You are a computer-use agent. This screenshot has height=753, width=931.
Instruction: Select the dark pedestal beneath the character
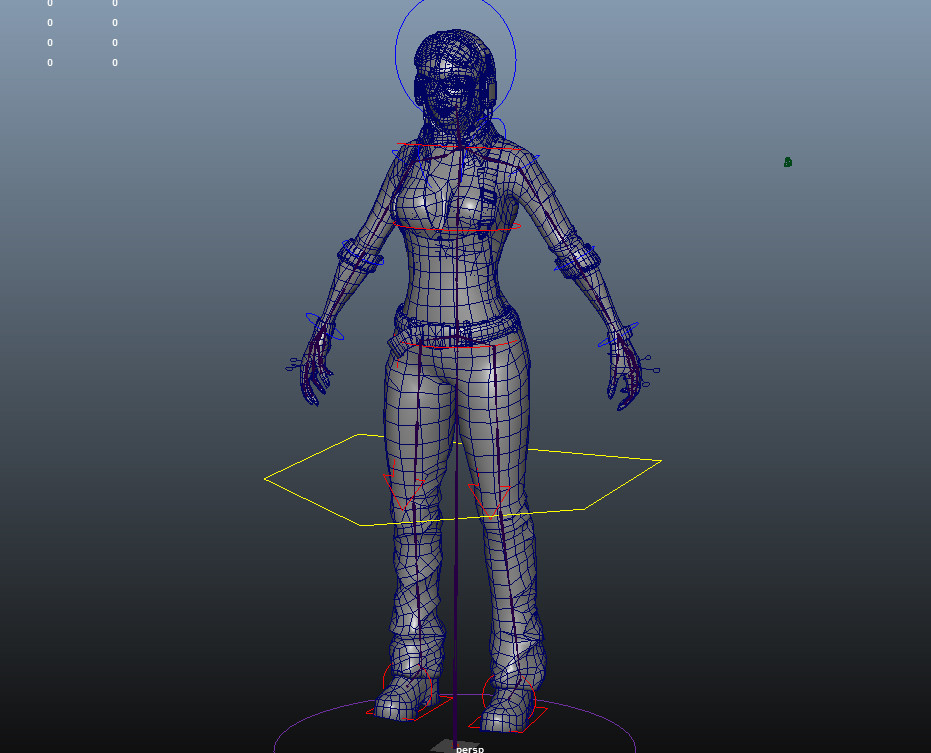pyautogui.click(x=448, y=742)
